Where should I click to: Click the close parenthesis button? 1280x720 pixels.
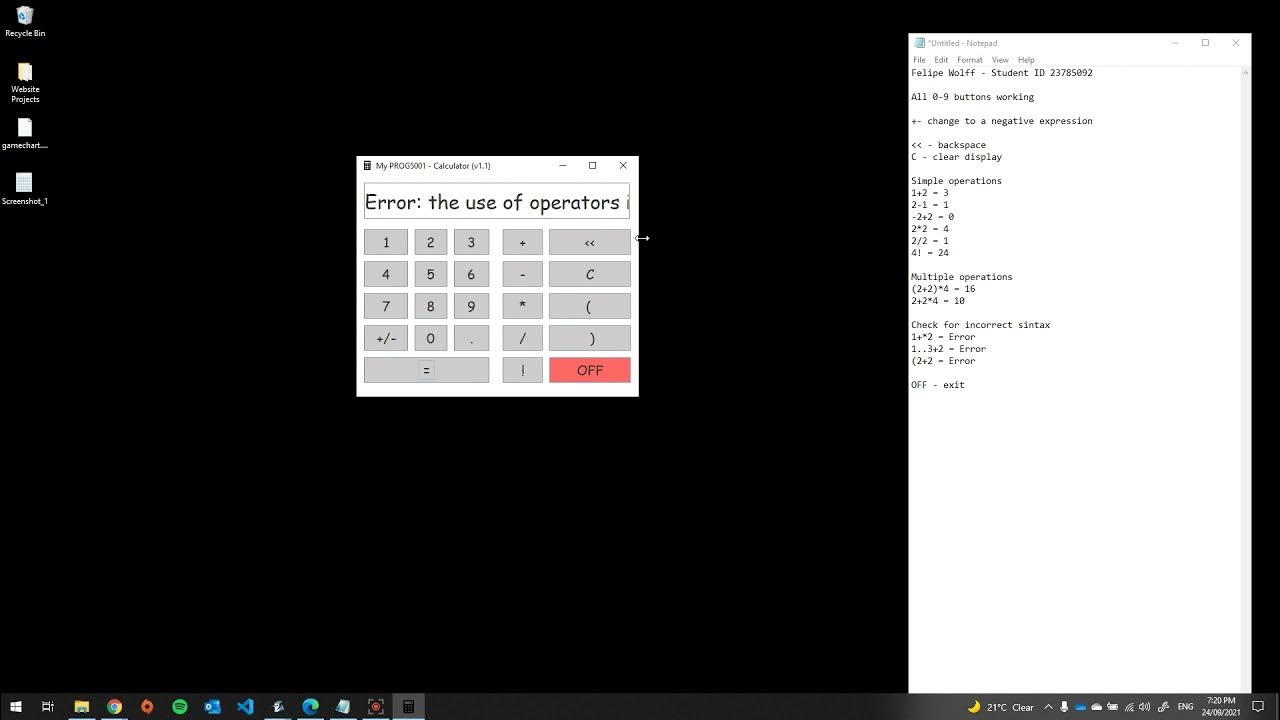(x=590, y=338)
